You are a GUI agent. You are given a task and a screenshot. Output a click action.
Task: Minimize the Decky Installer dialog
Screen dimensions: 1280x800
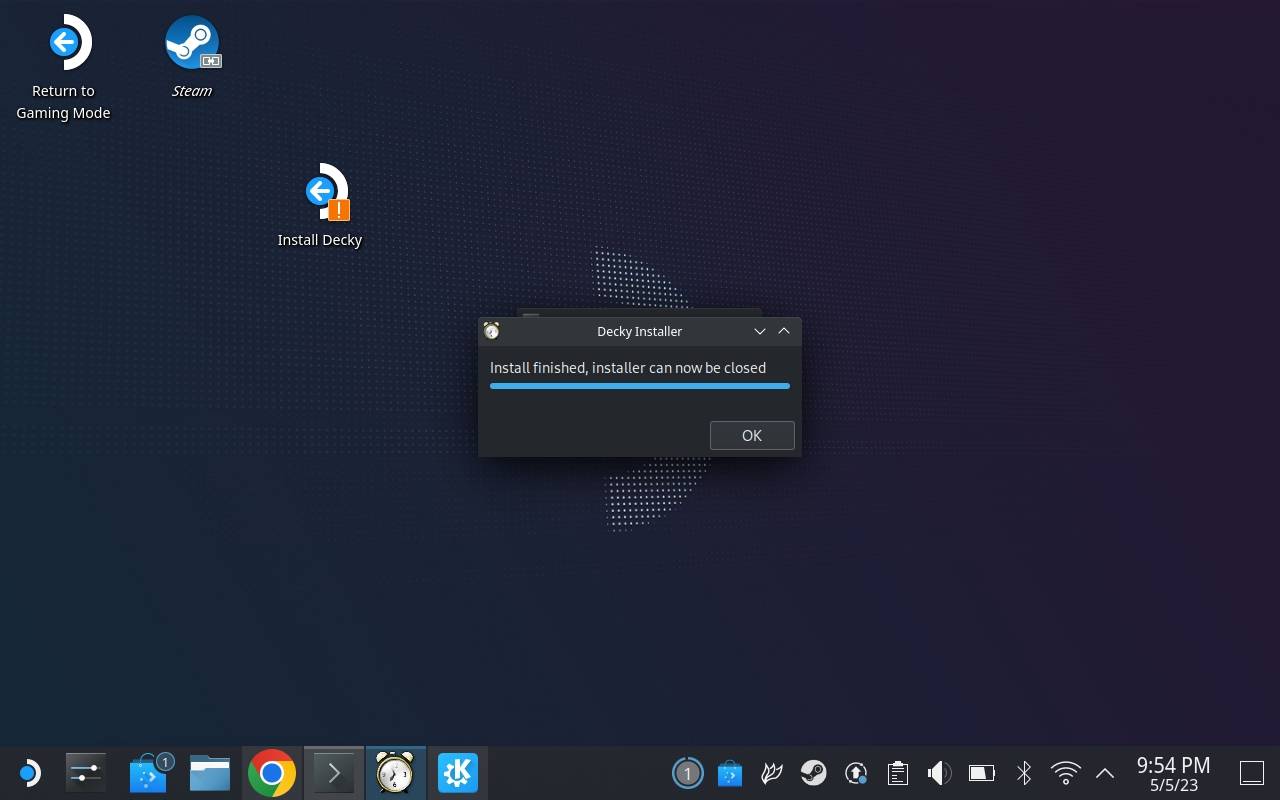click(759, 331)
